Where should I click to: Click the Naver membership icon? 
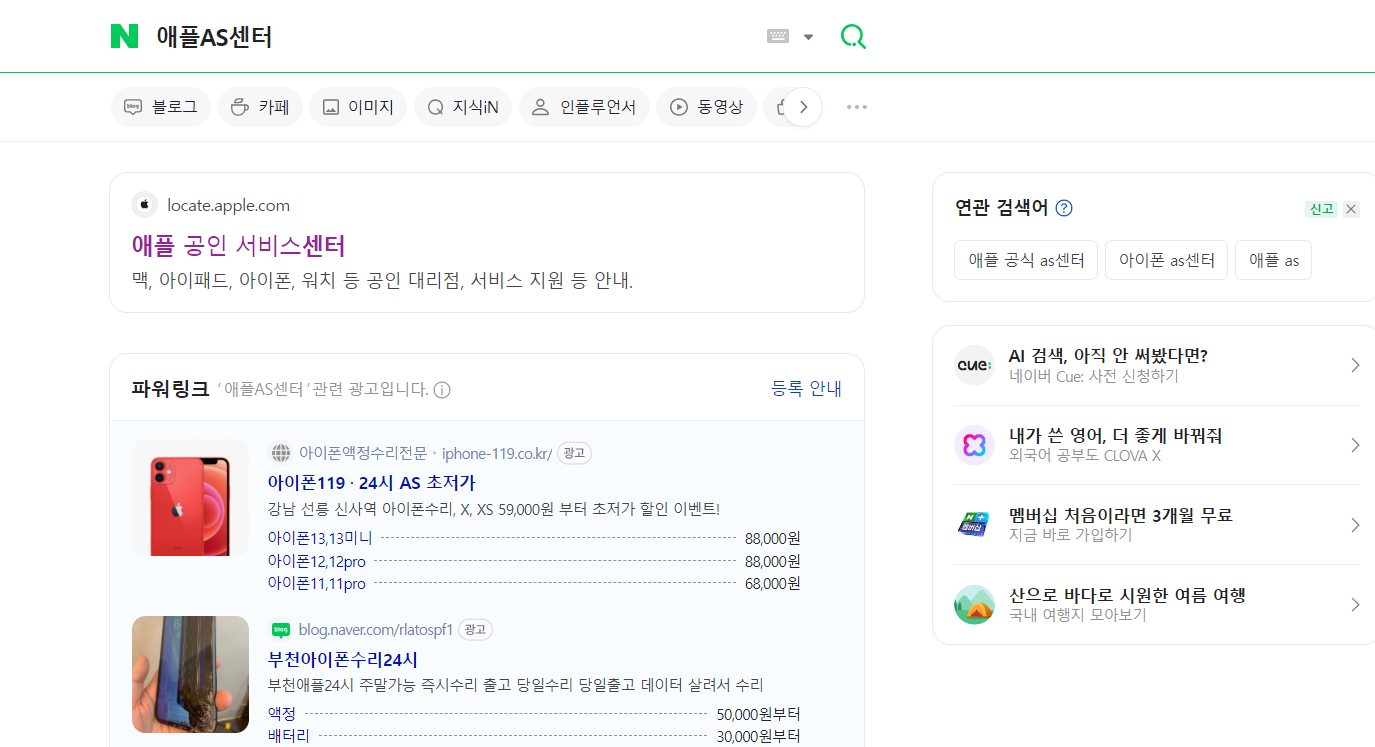tap(974, 525)
